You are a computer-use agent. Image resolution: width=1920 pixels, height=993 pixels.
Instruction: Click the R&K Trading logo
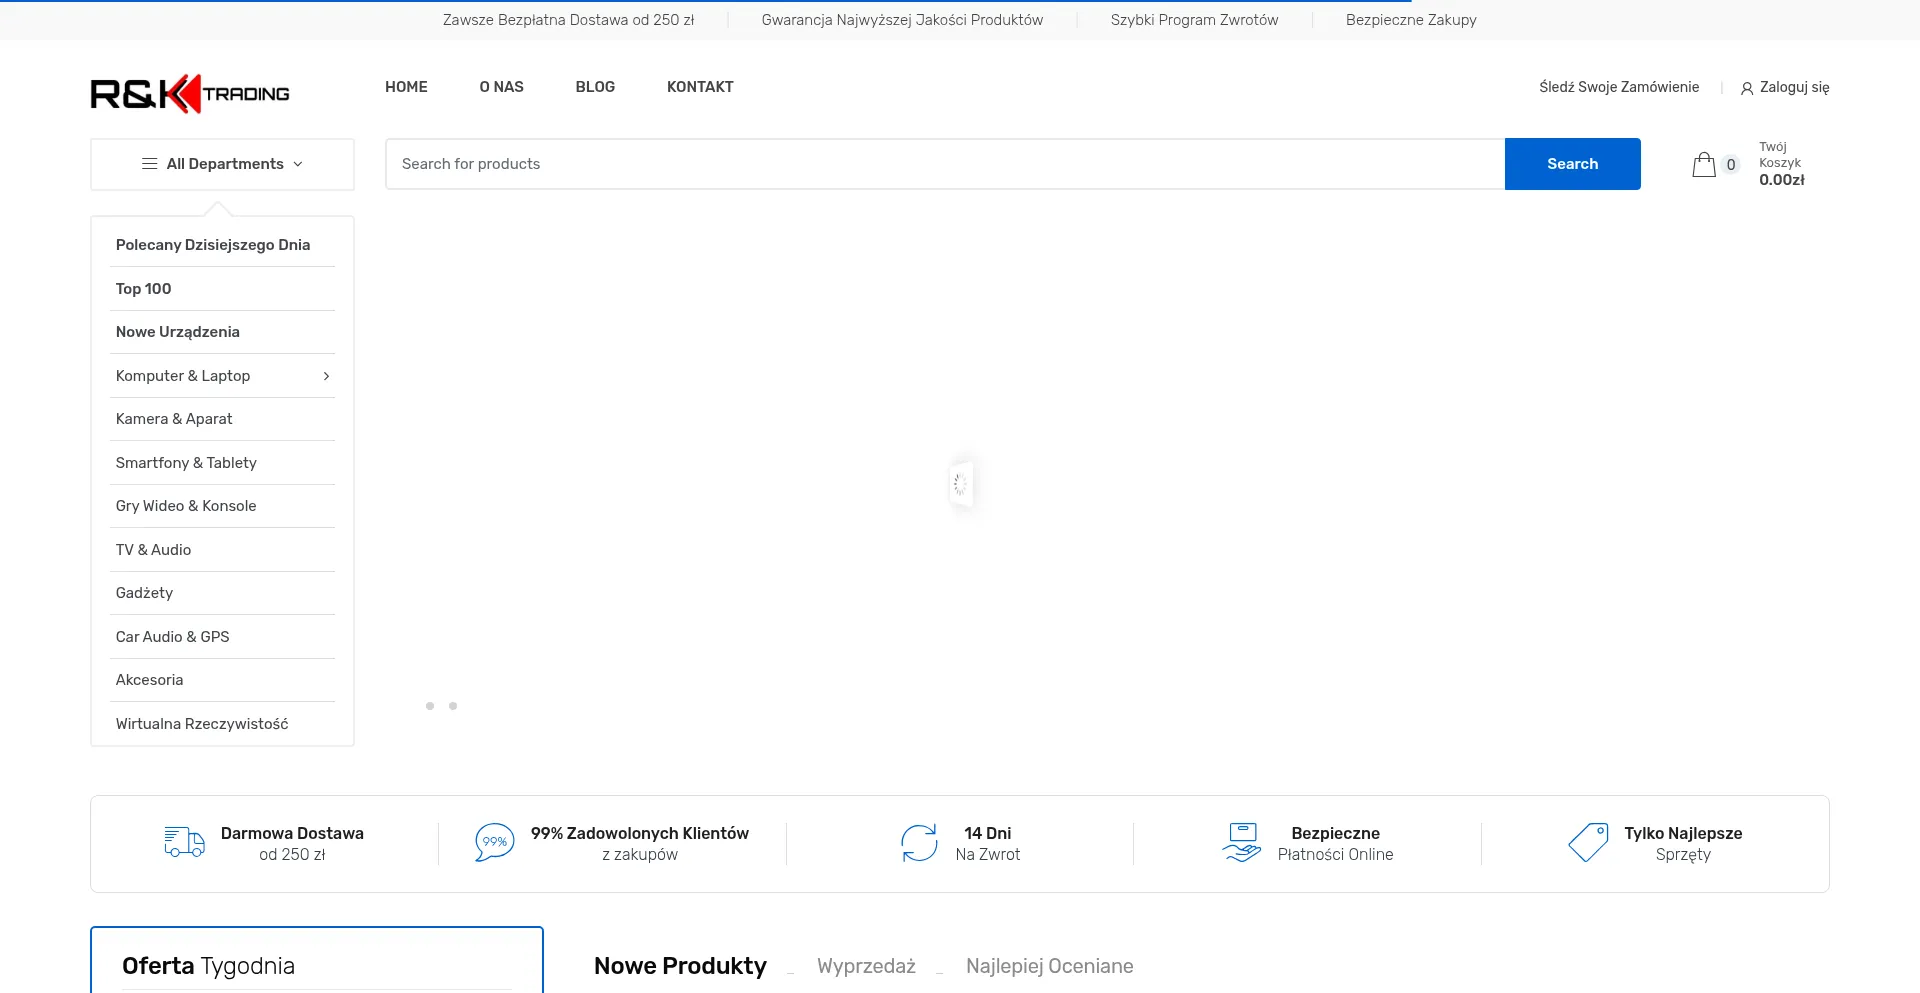[190, 94]
